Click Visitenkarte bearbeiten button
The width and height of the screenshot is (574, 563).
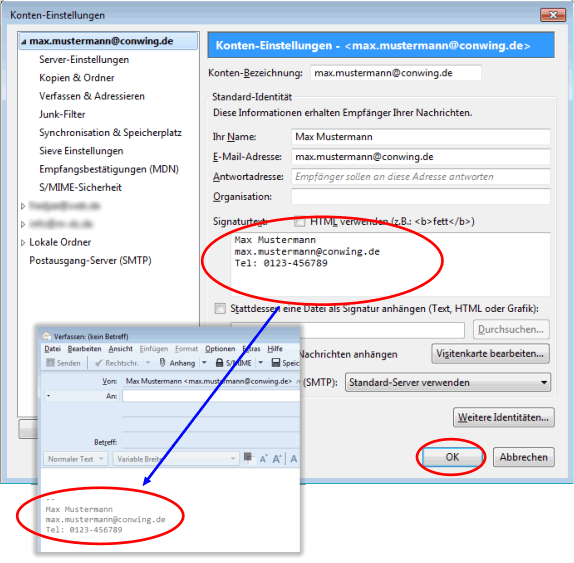pos(490,354)
